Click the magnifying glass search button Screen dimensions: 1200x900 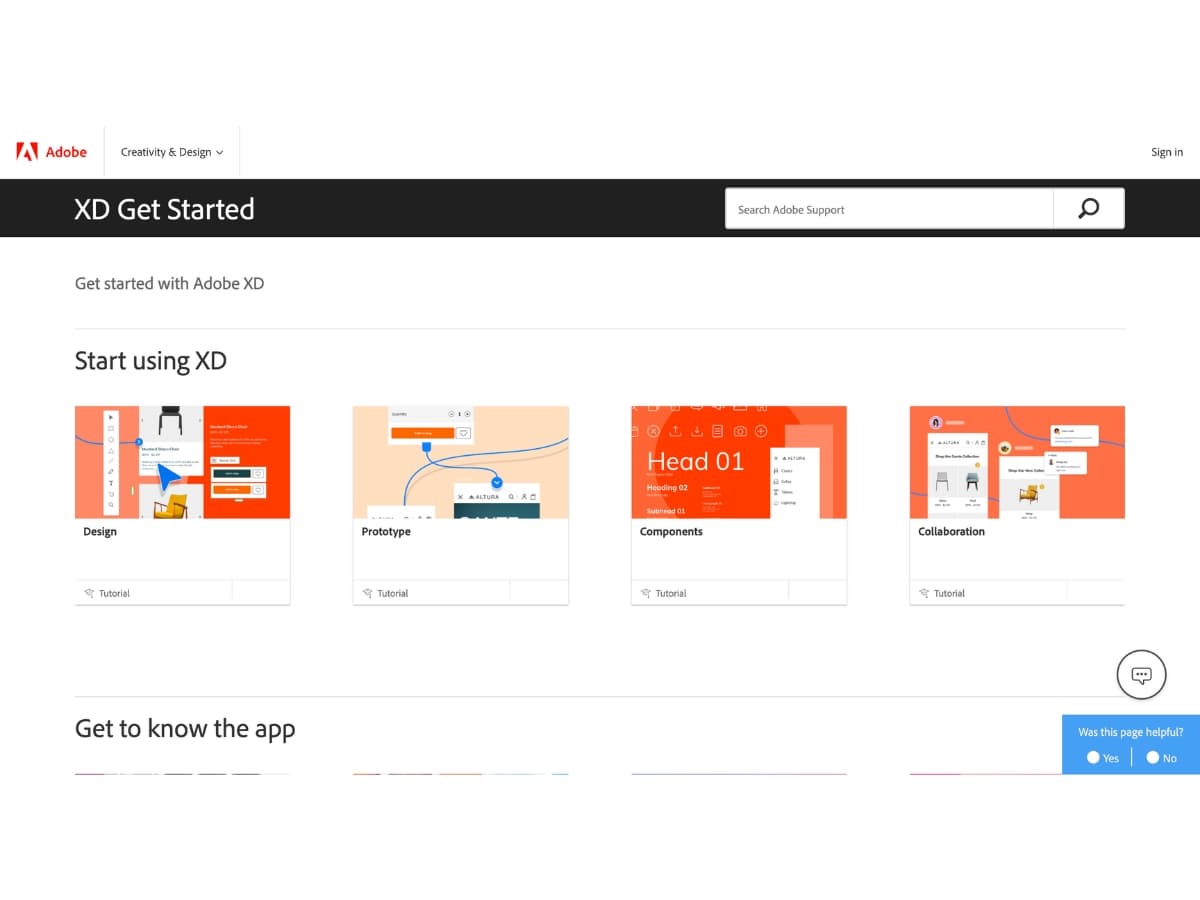tap(1089, 209)
